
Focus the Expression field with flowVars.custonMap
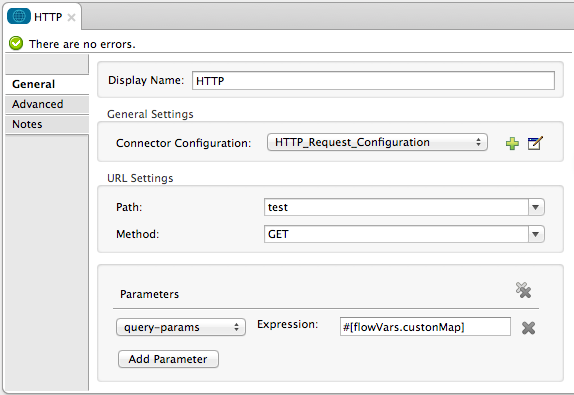(425, 327)
